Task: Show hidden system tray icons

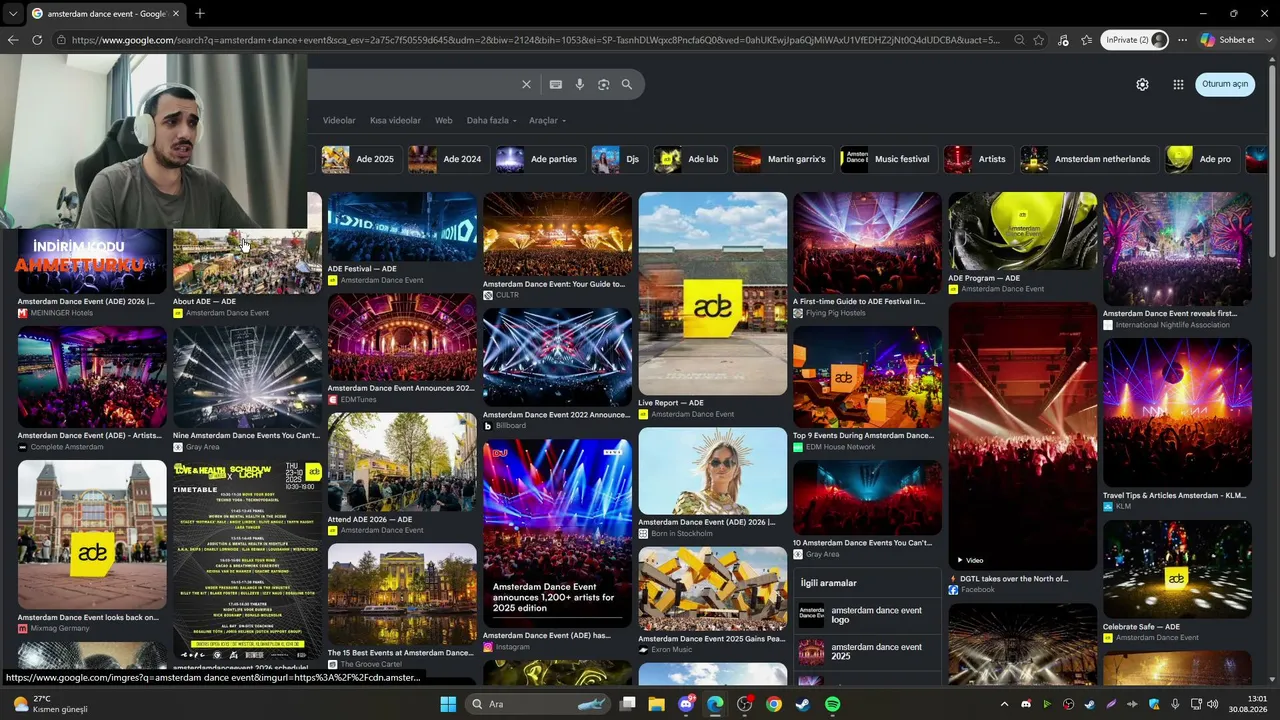Action: (1004, 704)
